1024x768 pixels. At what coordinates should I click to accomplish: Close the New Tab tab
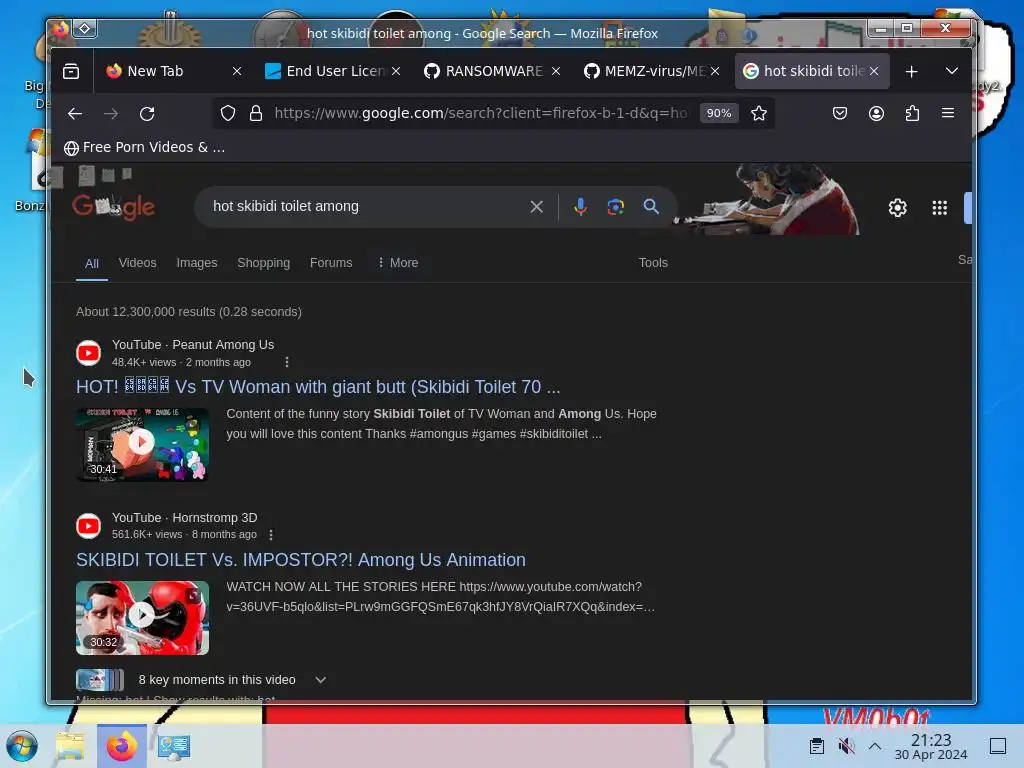(237, 71)
